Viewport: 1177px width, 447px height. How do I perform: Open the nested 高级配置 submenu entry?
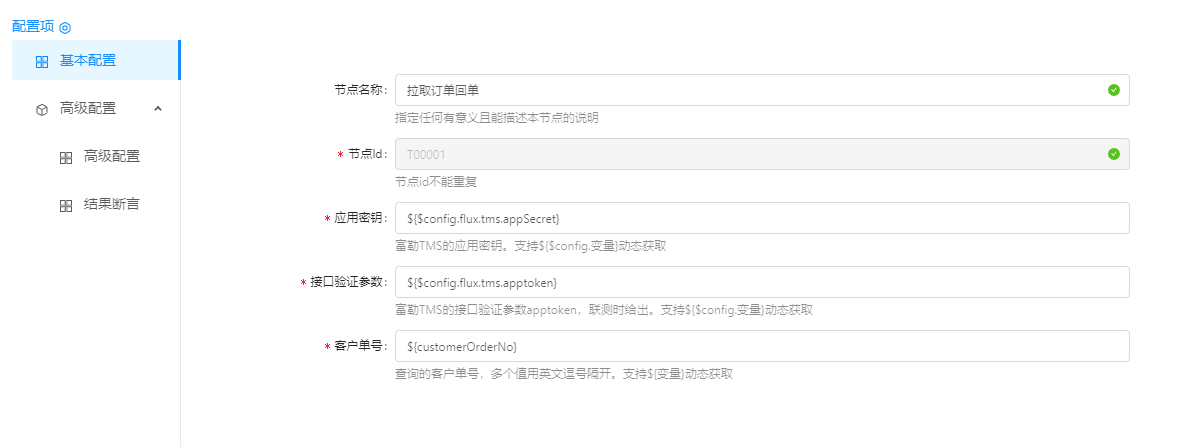coord(112,156)
